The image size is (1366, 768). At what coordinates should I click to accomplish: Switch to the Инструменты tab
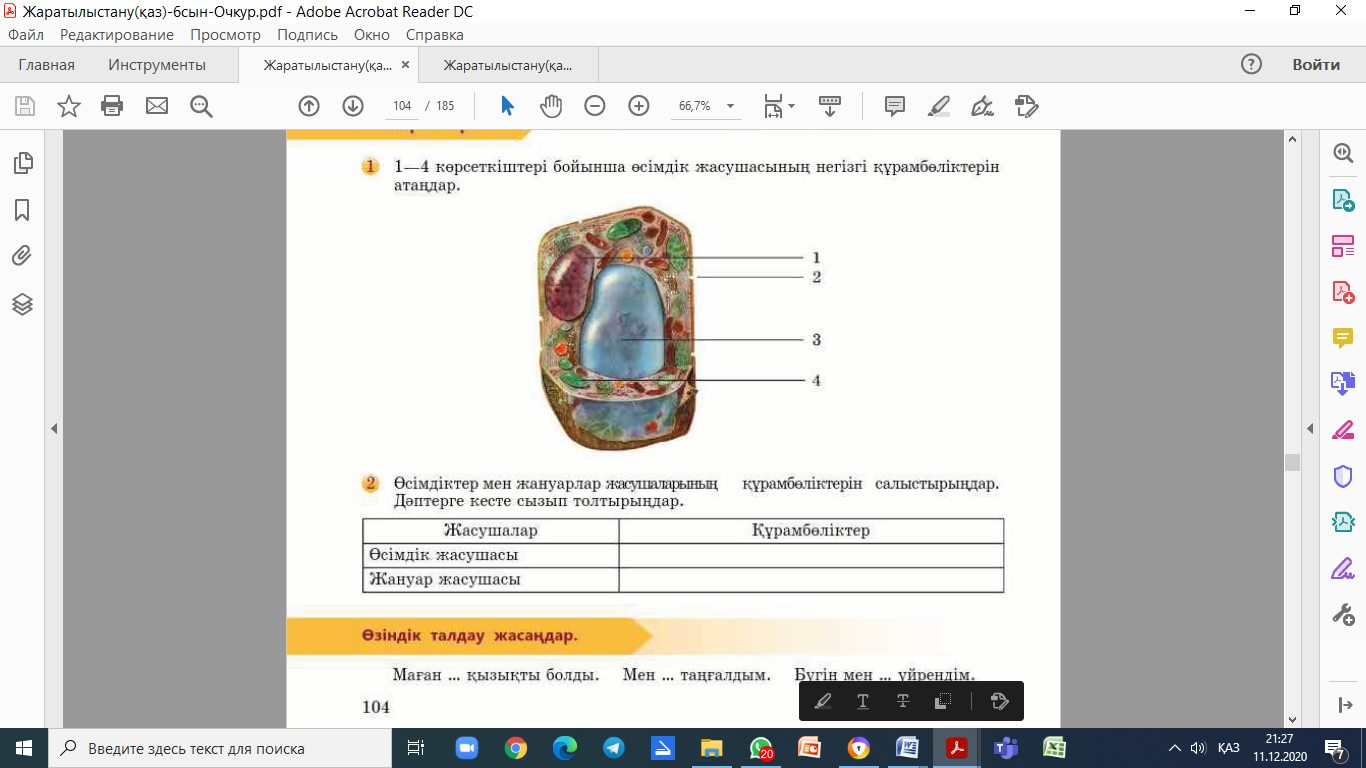pyautogui.click(x=157, y=65)
